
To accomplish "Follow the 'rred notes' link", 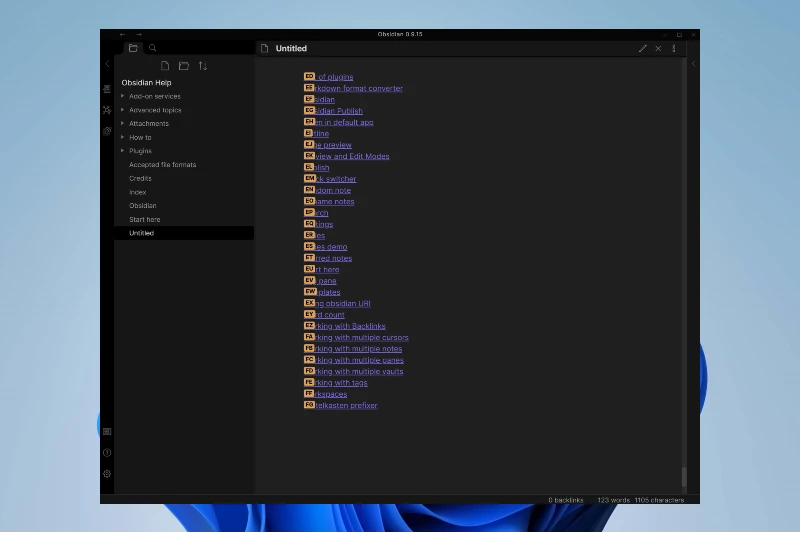I will [x=334, y=258].
